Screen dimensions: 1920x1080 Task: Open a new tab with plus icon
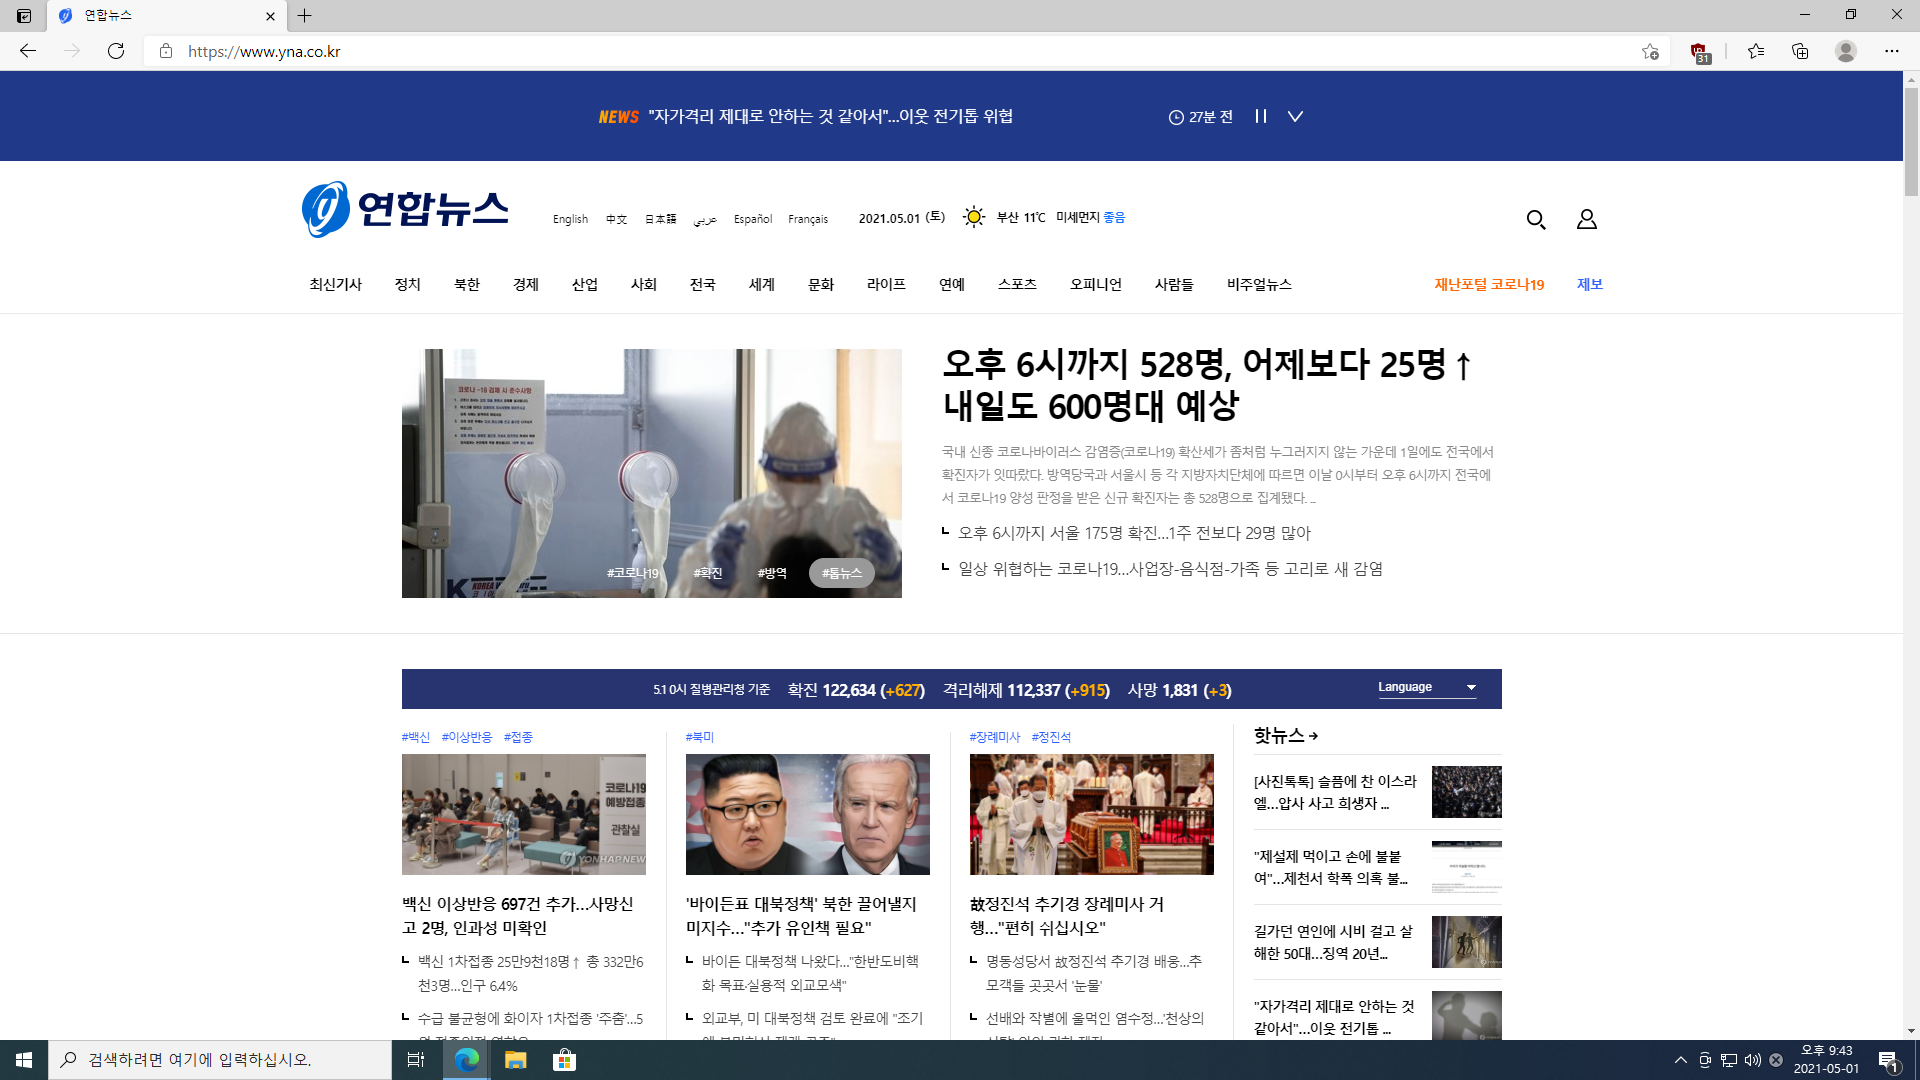click(x=305, y=15)
